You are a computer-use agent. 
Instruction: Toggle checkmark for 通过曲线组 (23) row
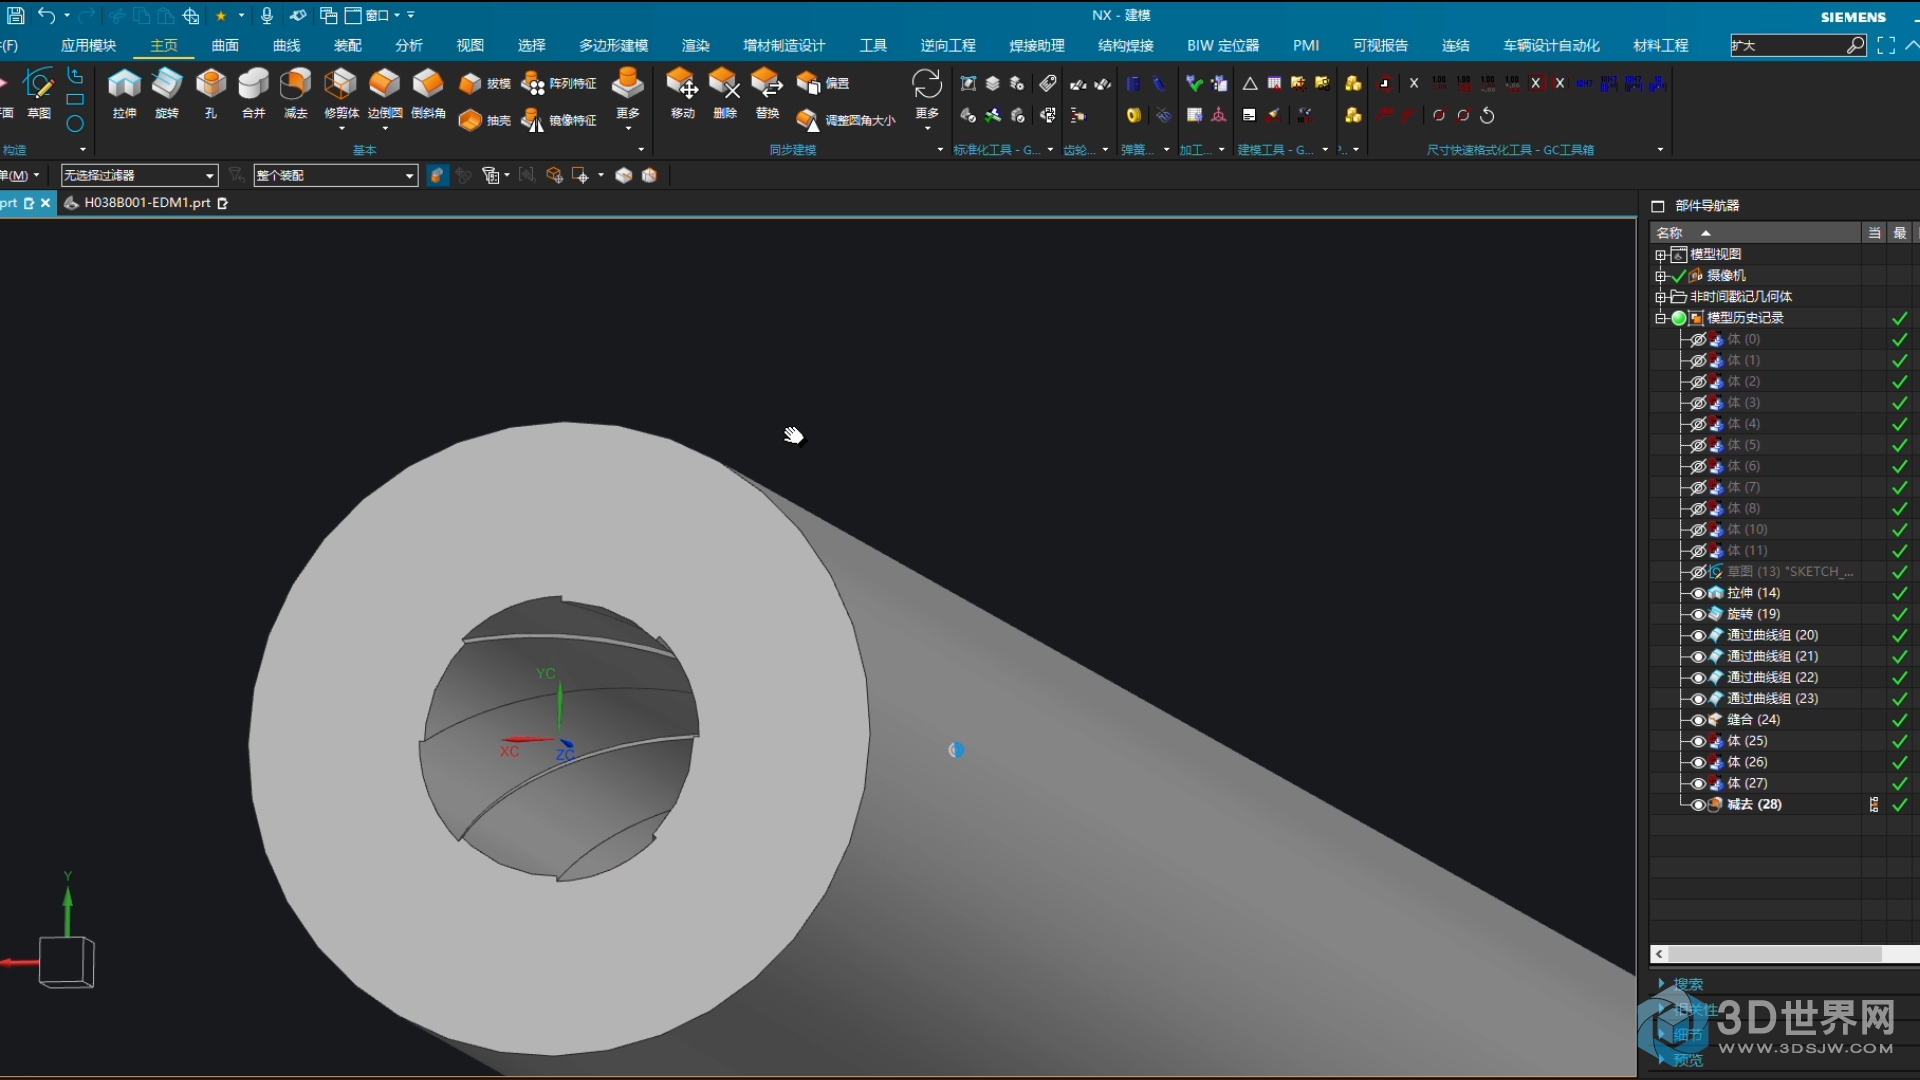1899,699
